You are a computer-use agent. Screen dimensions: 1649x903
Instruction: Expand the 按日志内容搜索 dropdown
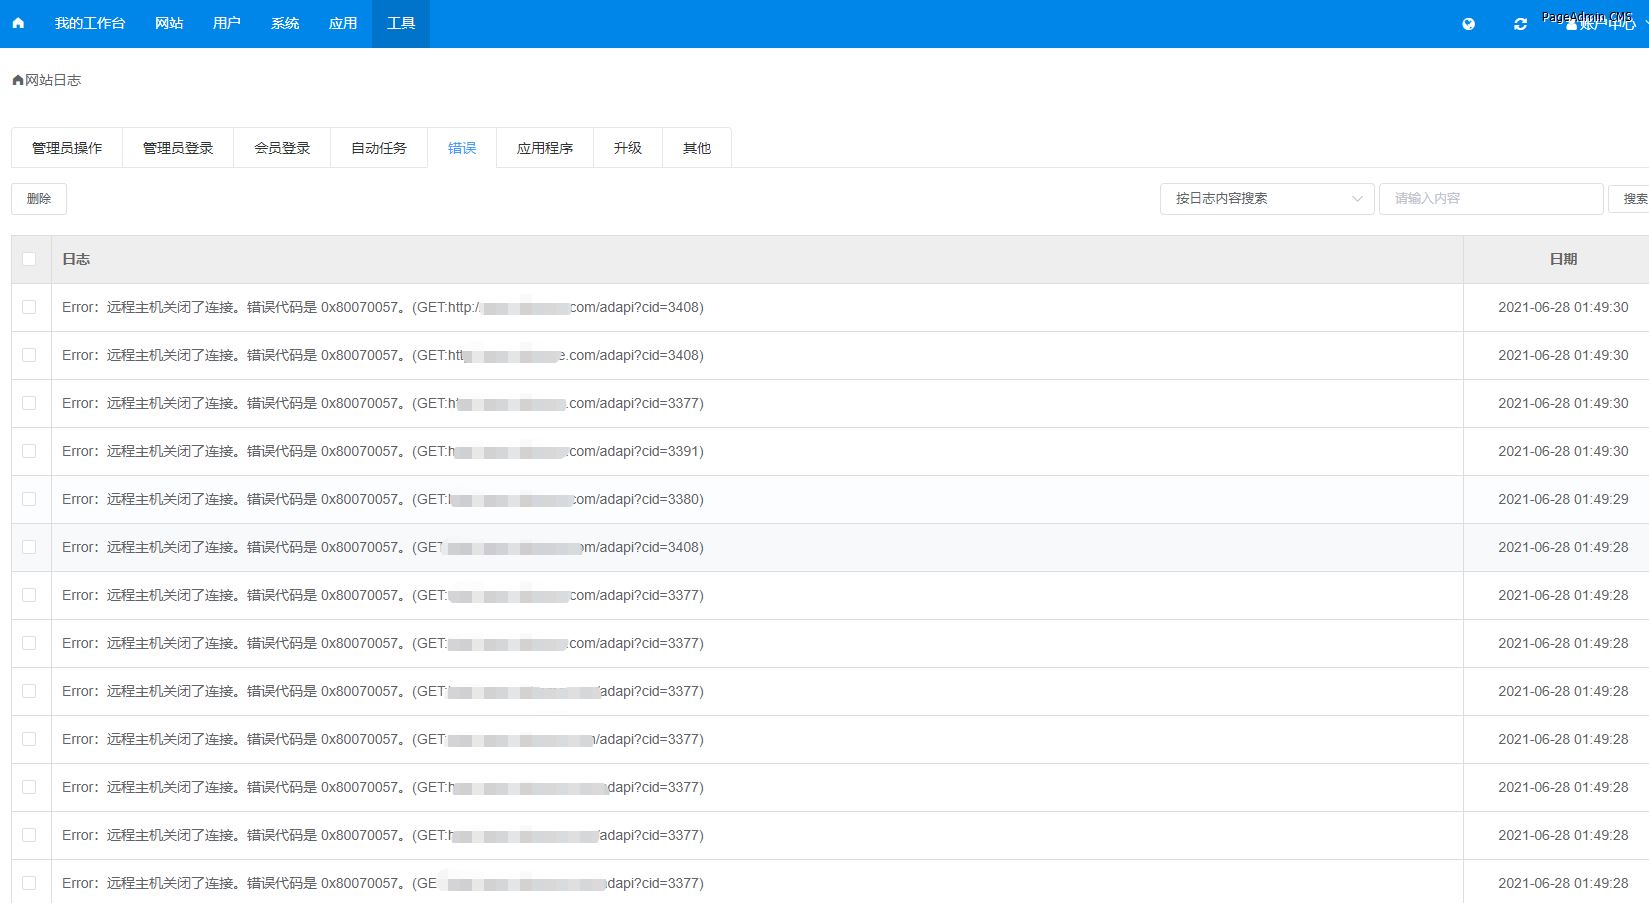point(1267,199)
